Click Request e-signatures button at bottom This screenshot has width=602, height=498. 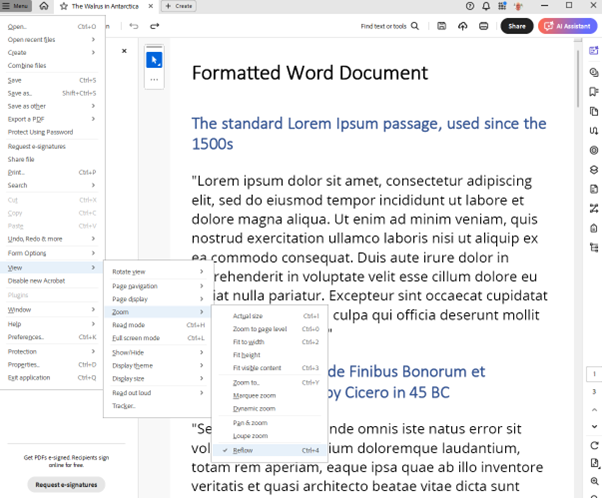pos(66,485)
